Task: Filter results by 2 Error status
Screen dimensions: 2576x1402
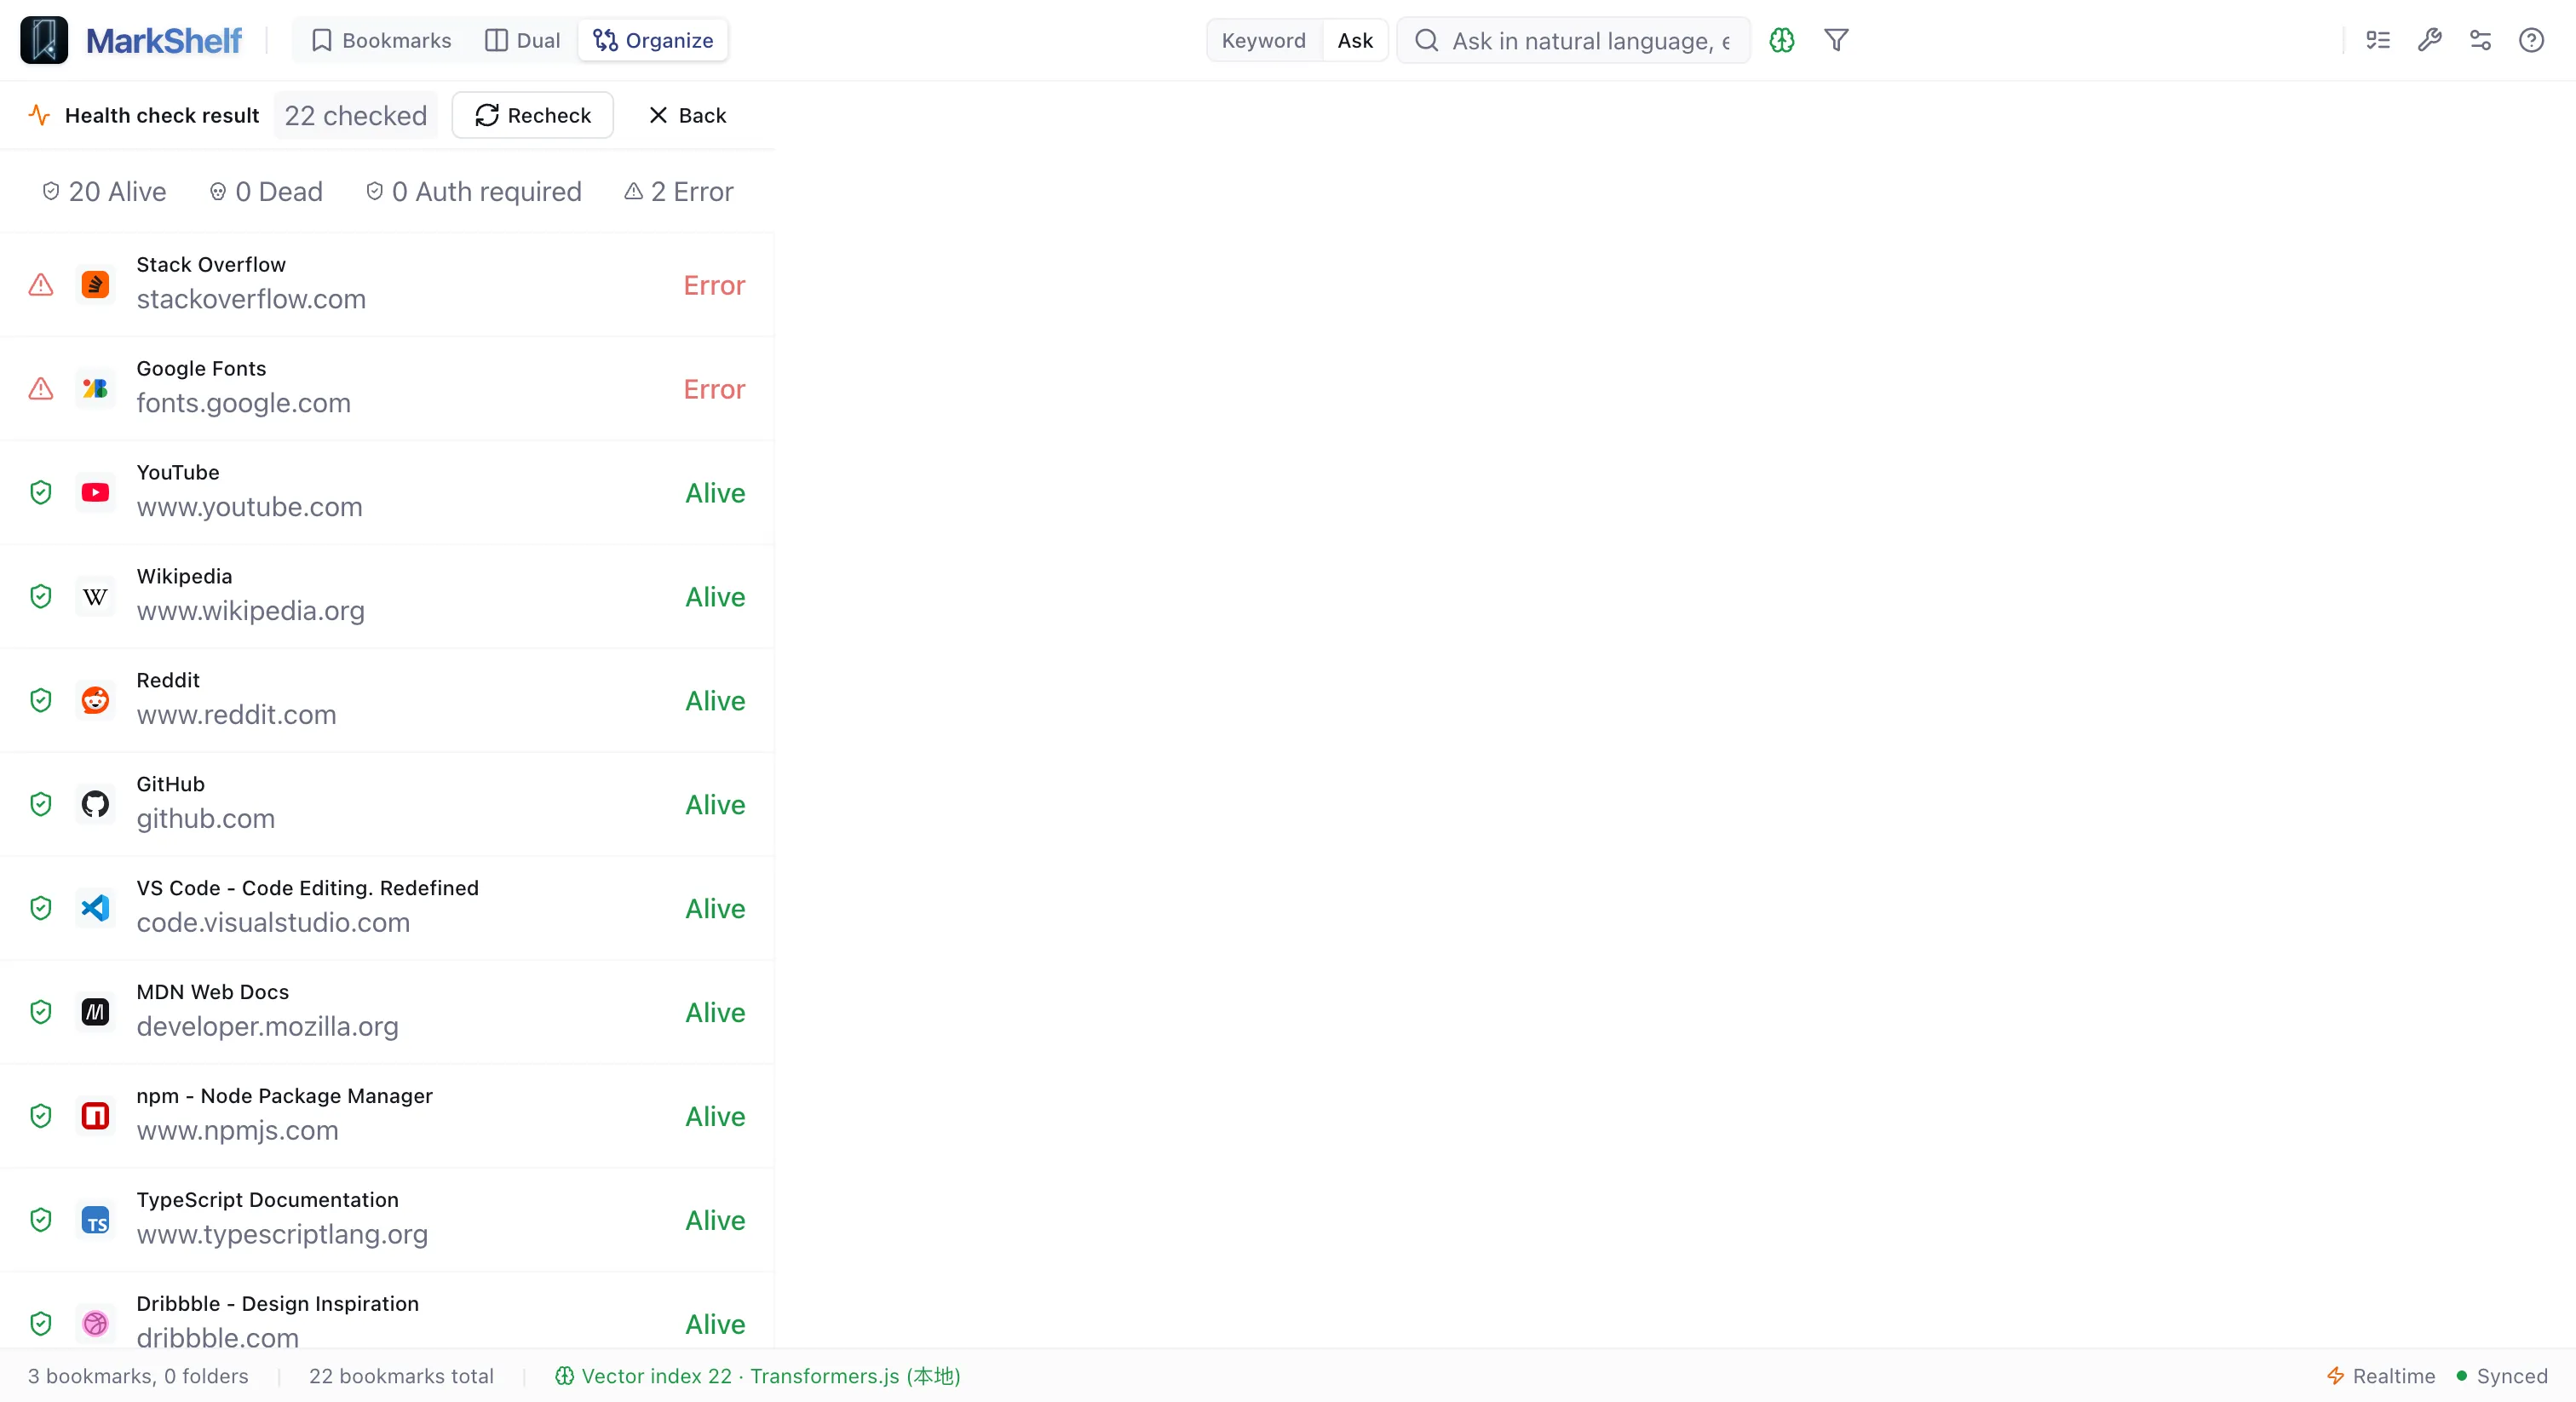Action: (678, 191)
